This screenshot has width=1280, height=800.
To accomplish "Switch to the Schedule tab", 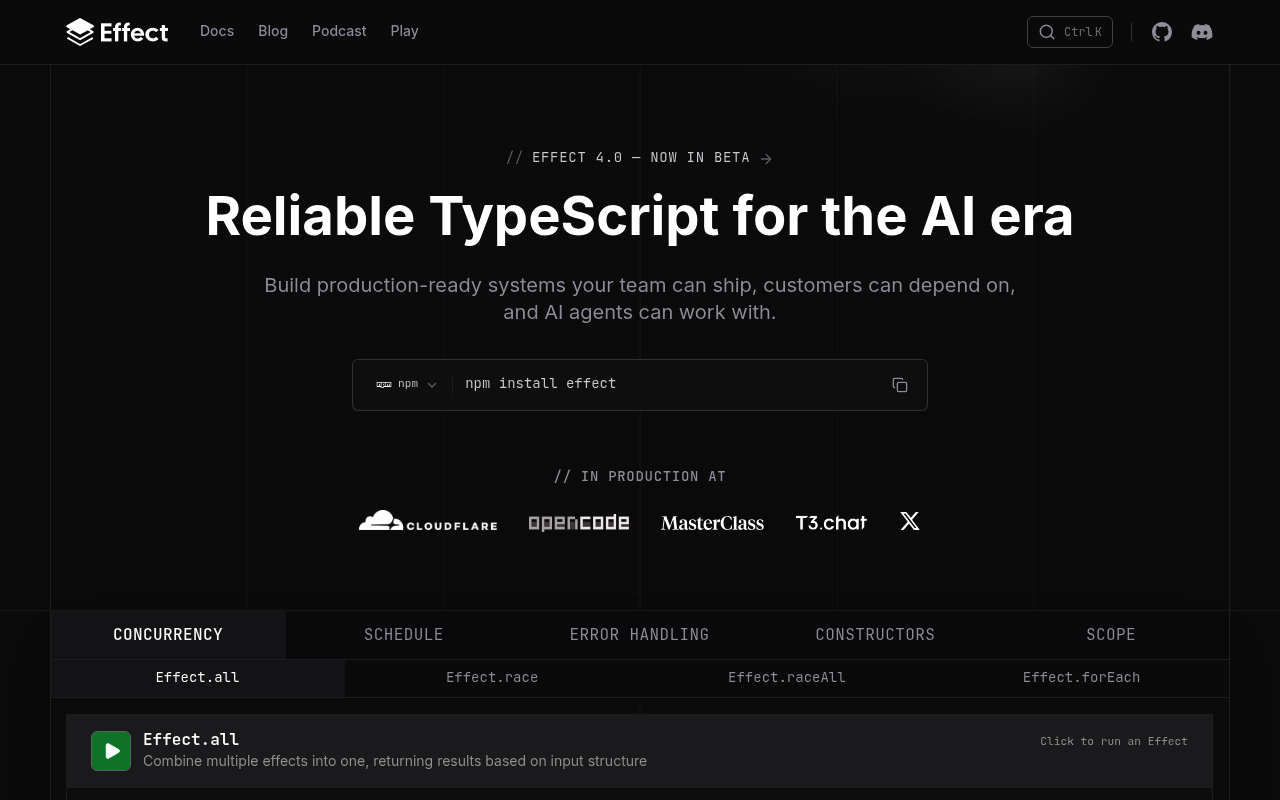I will coord(404,635).
